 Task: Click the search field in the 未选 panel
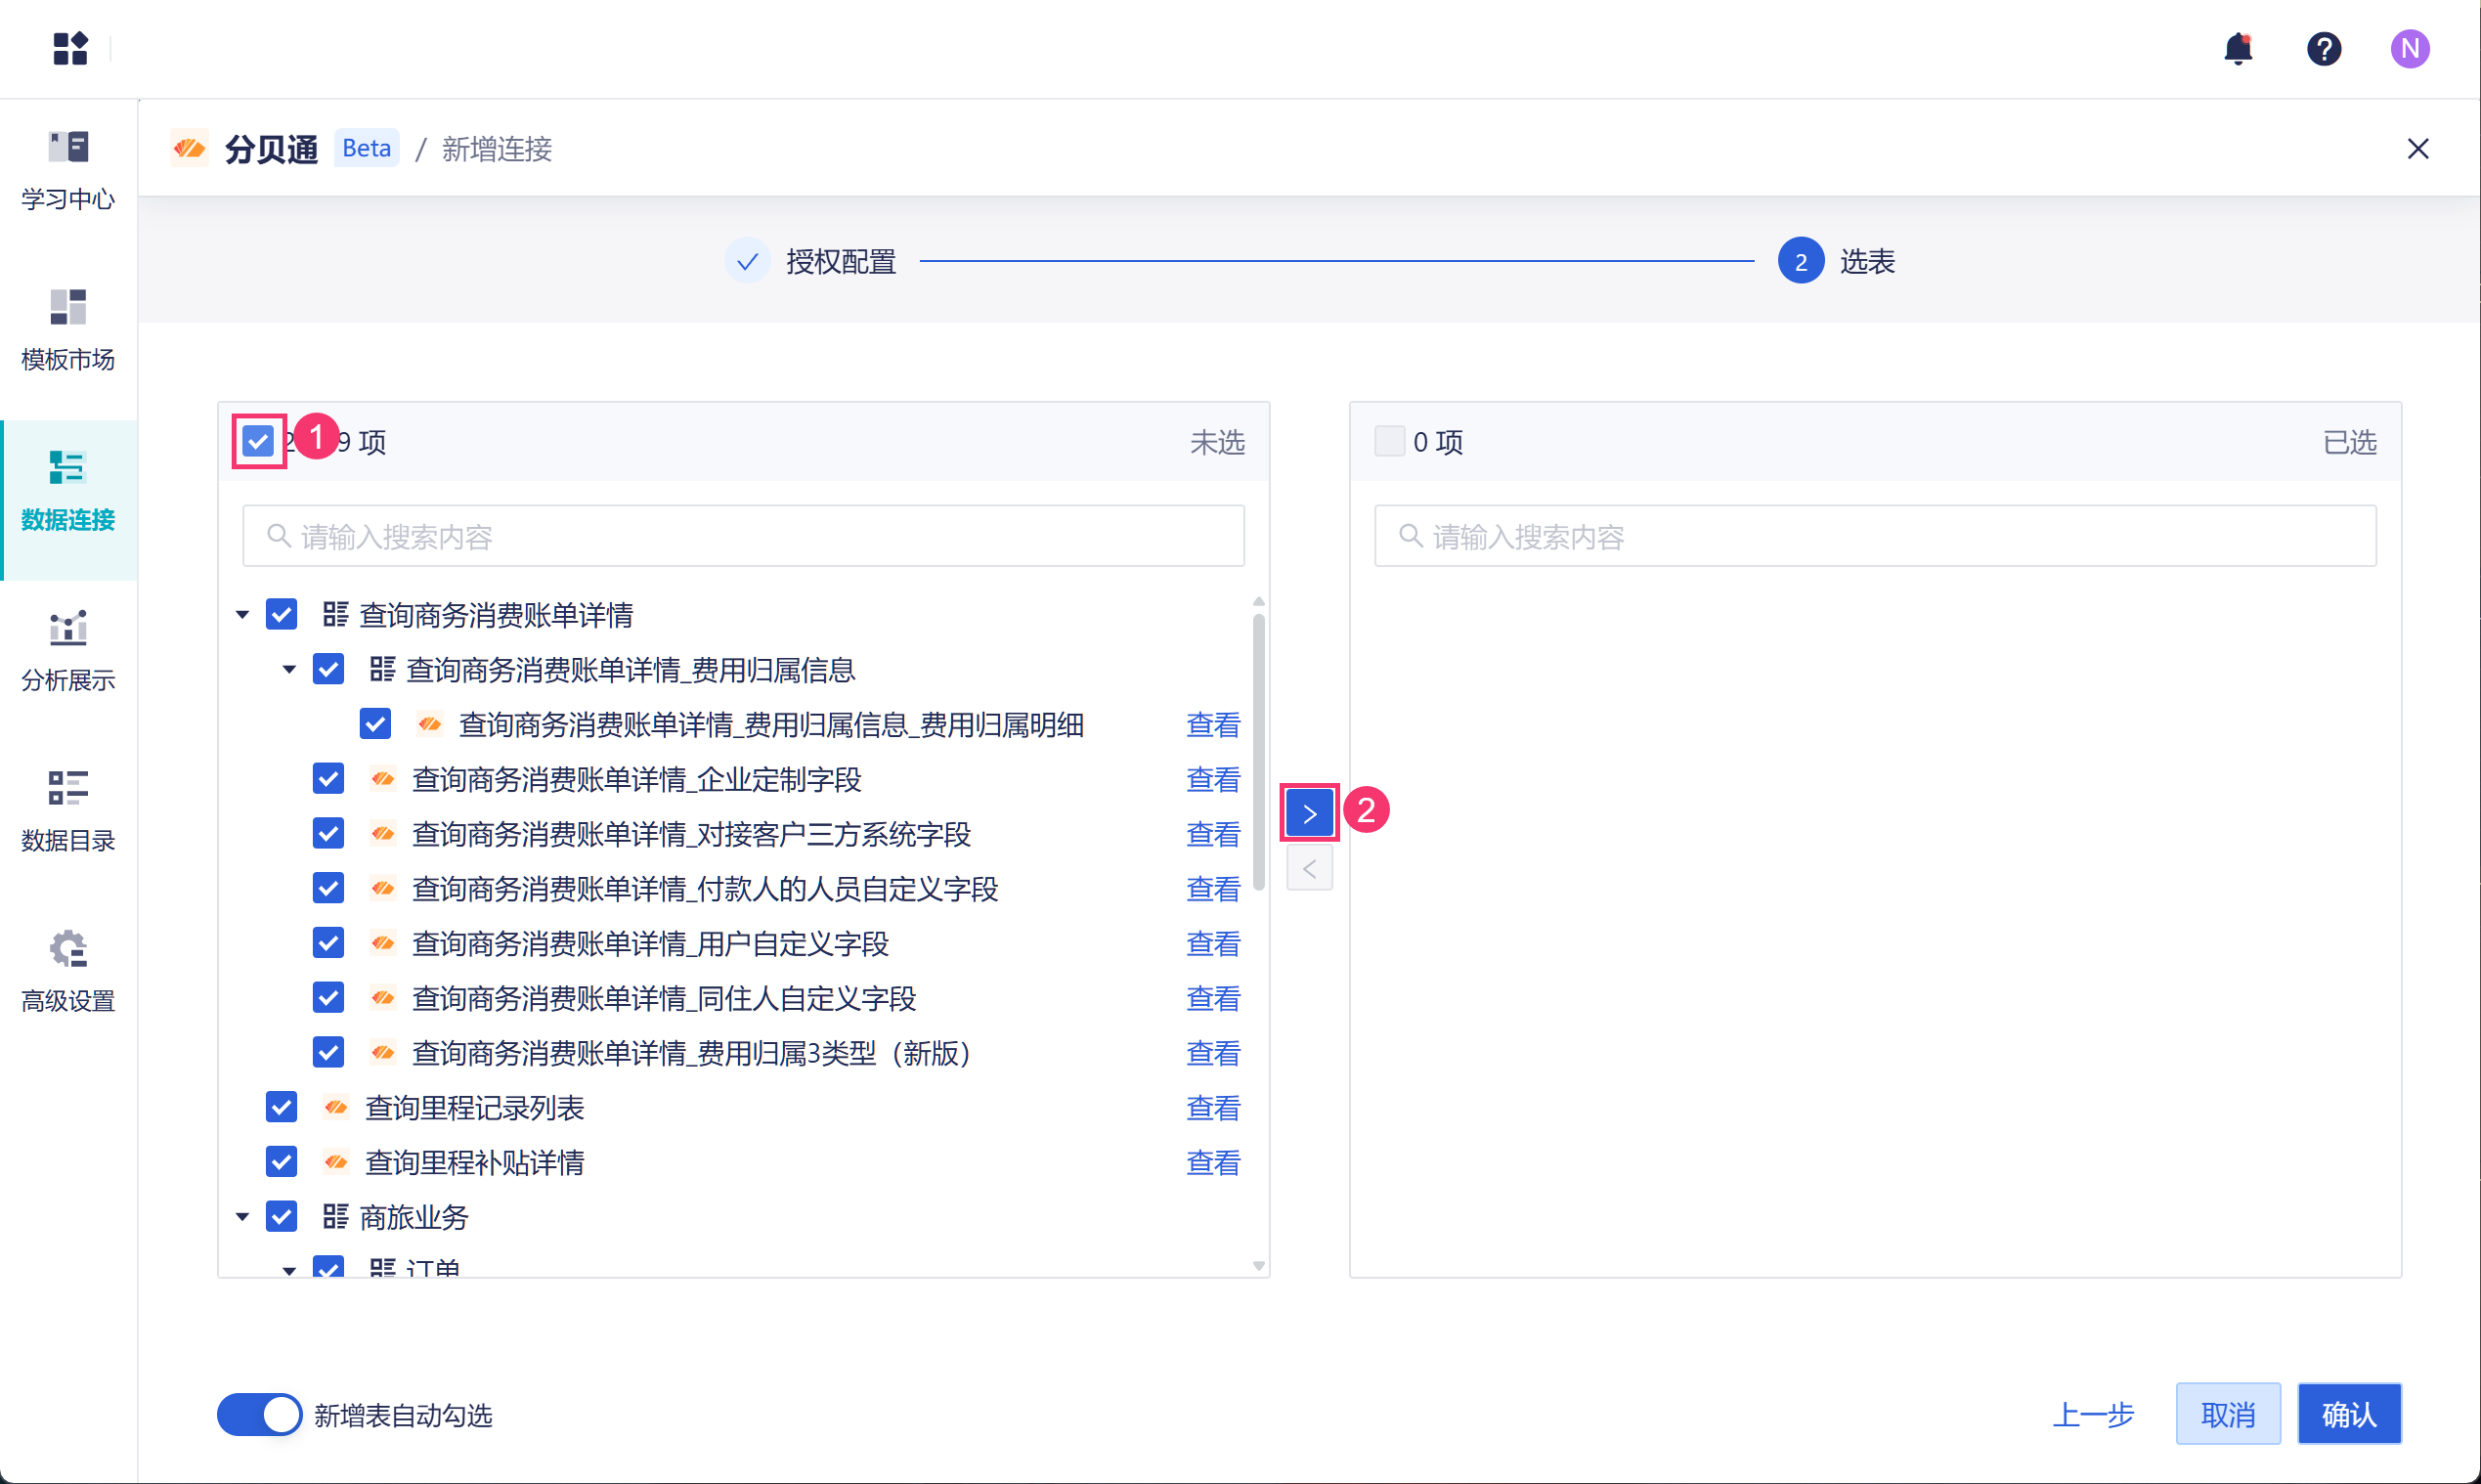[x=743, y=536]
